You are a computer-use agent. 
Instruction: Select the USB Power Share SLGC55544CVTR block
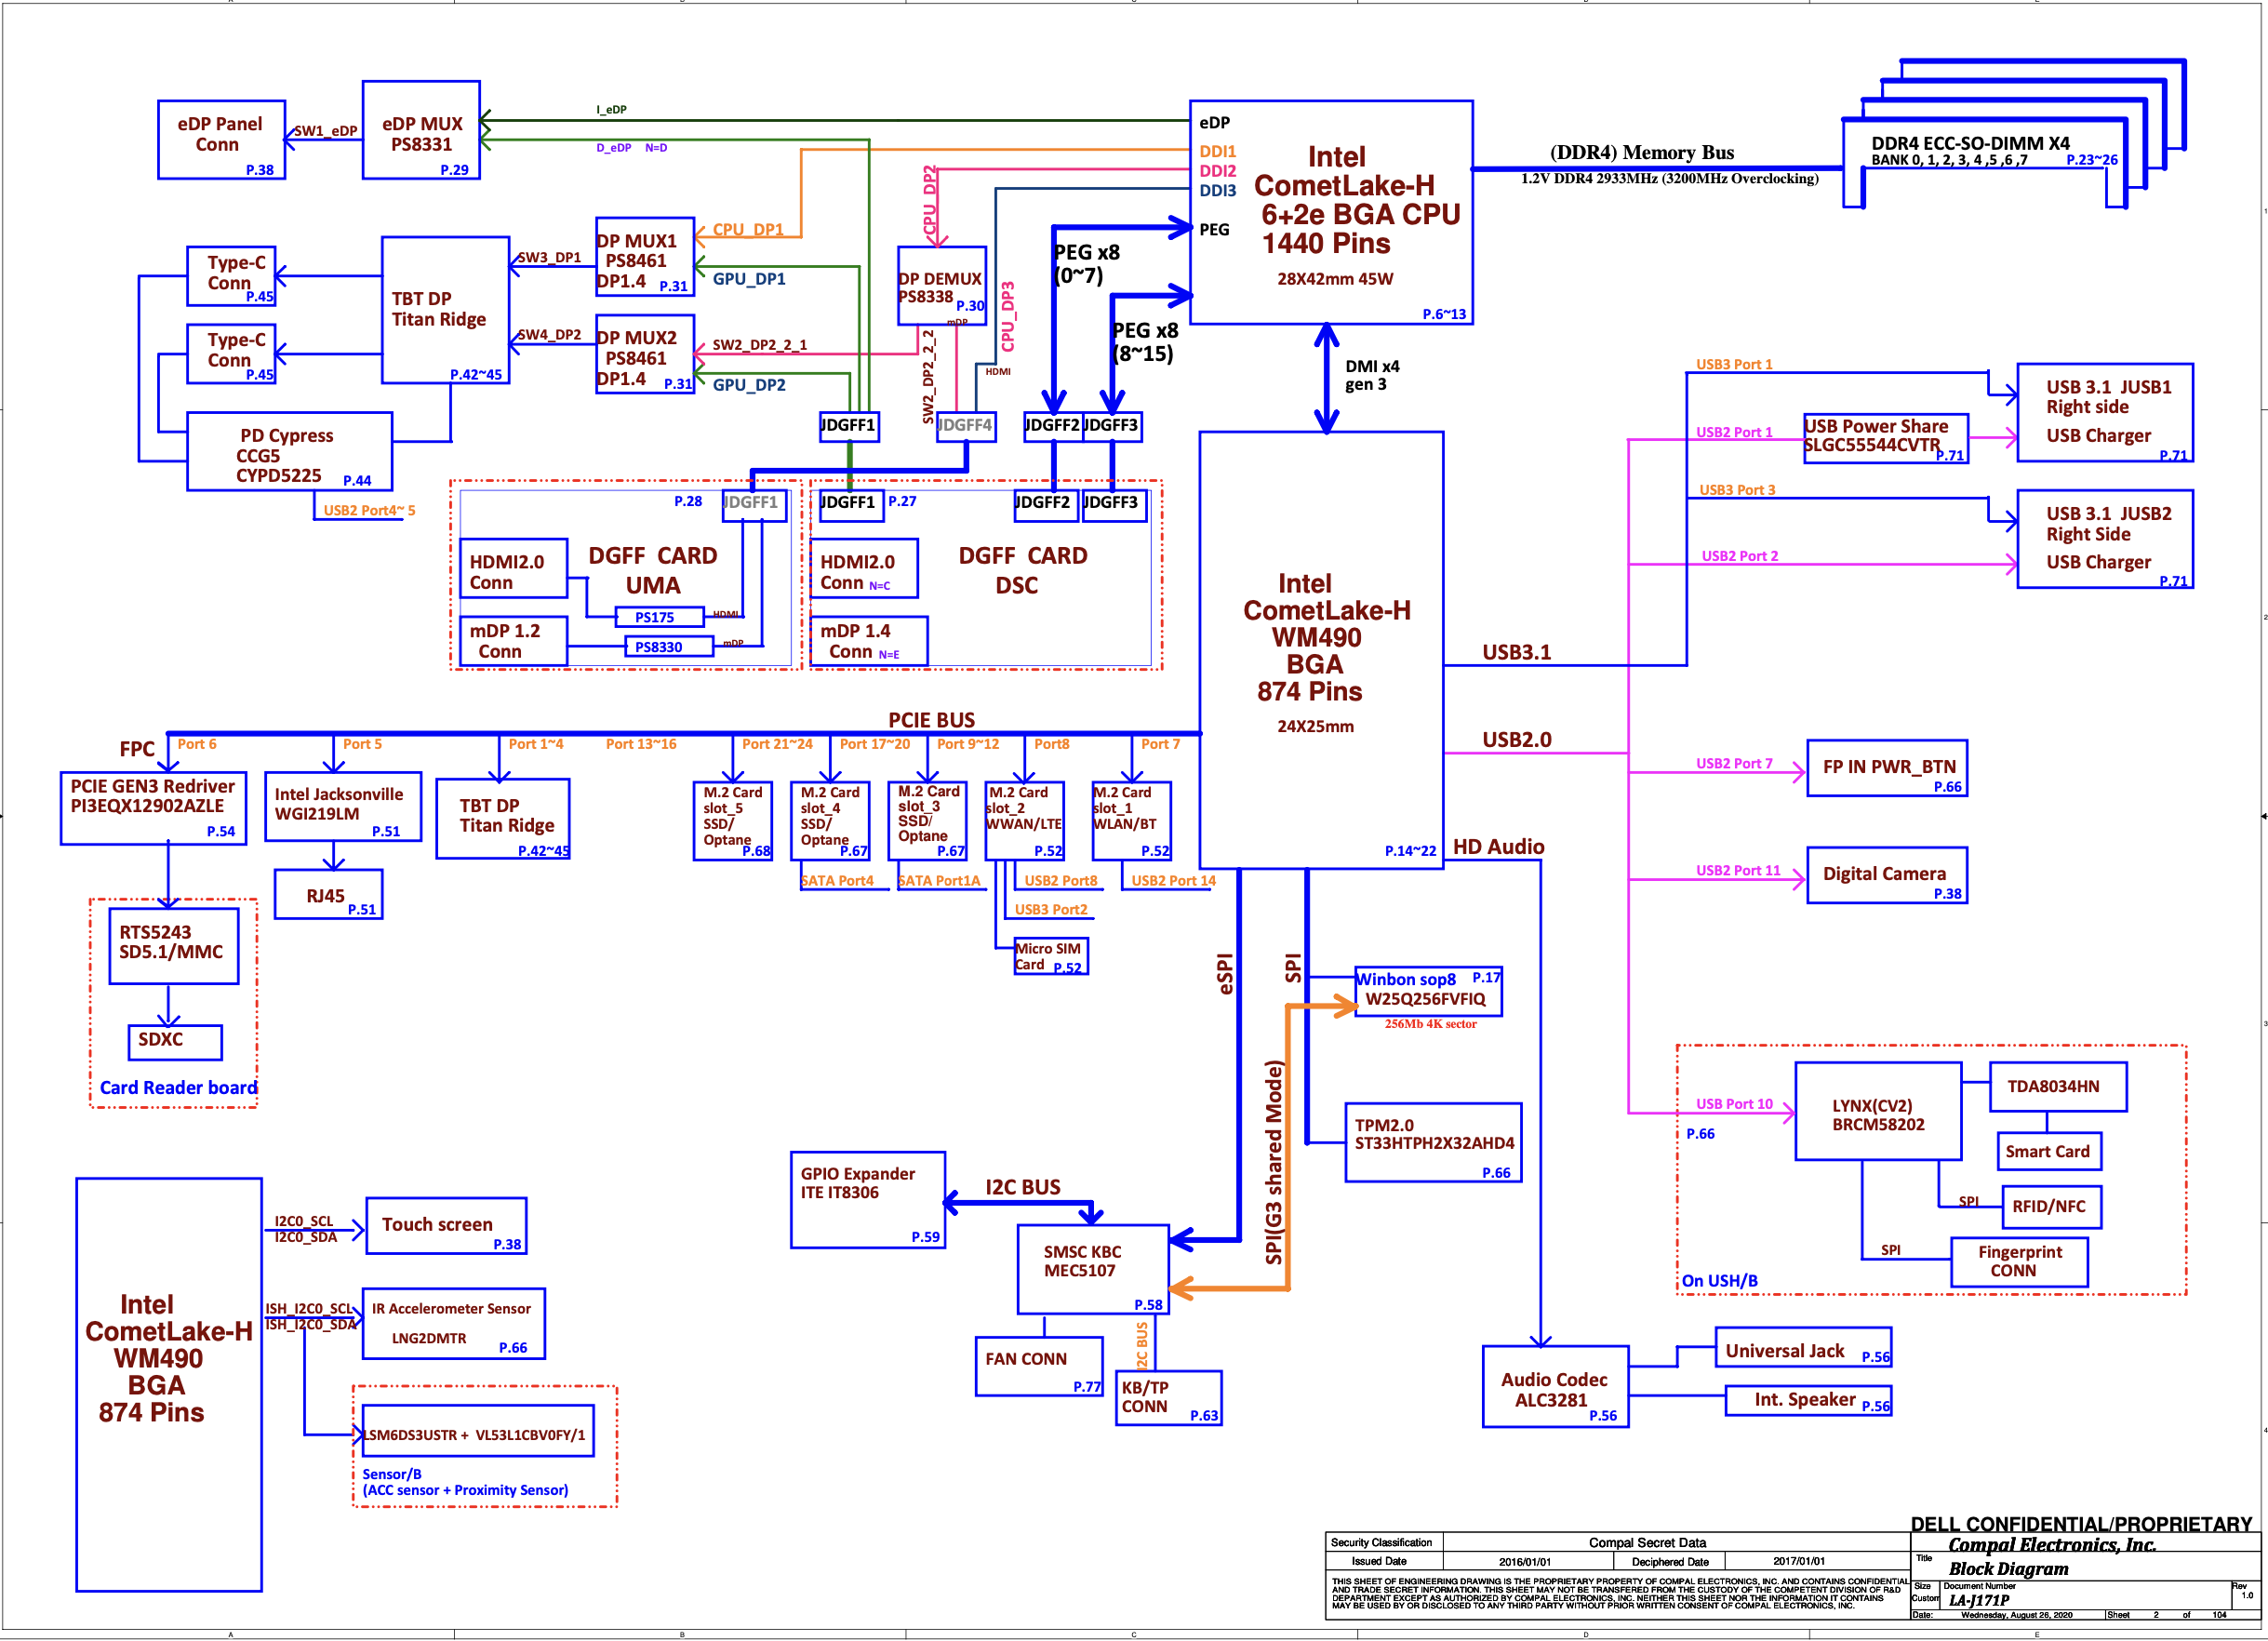click(1886, 438)
